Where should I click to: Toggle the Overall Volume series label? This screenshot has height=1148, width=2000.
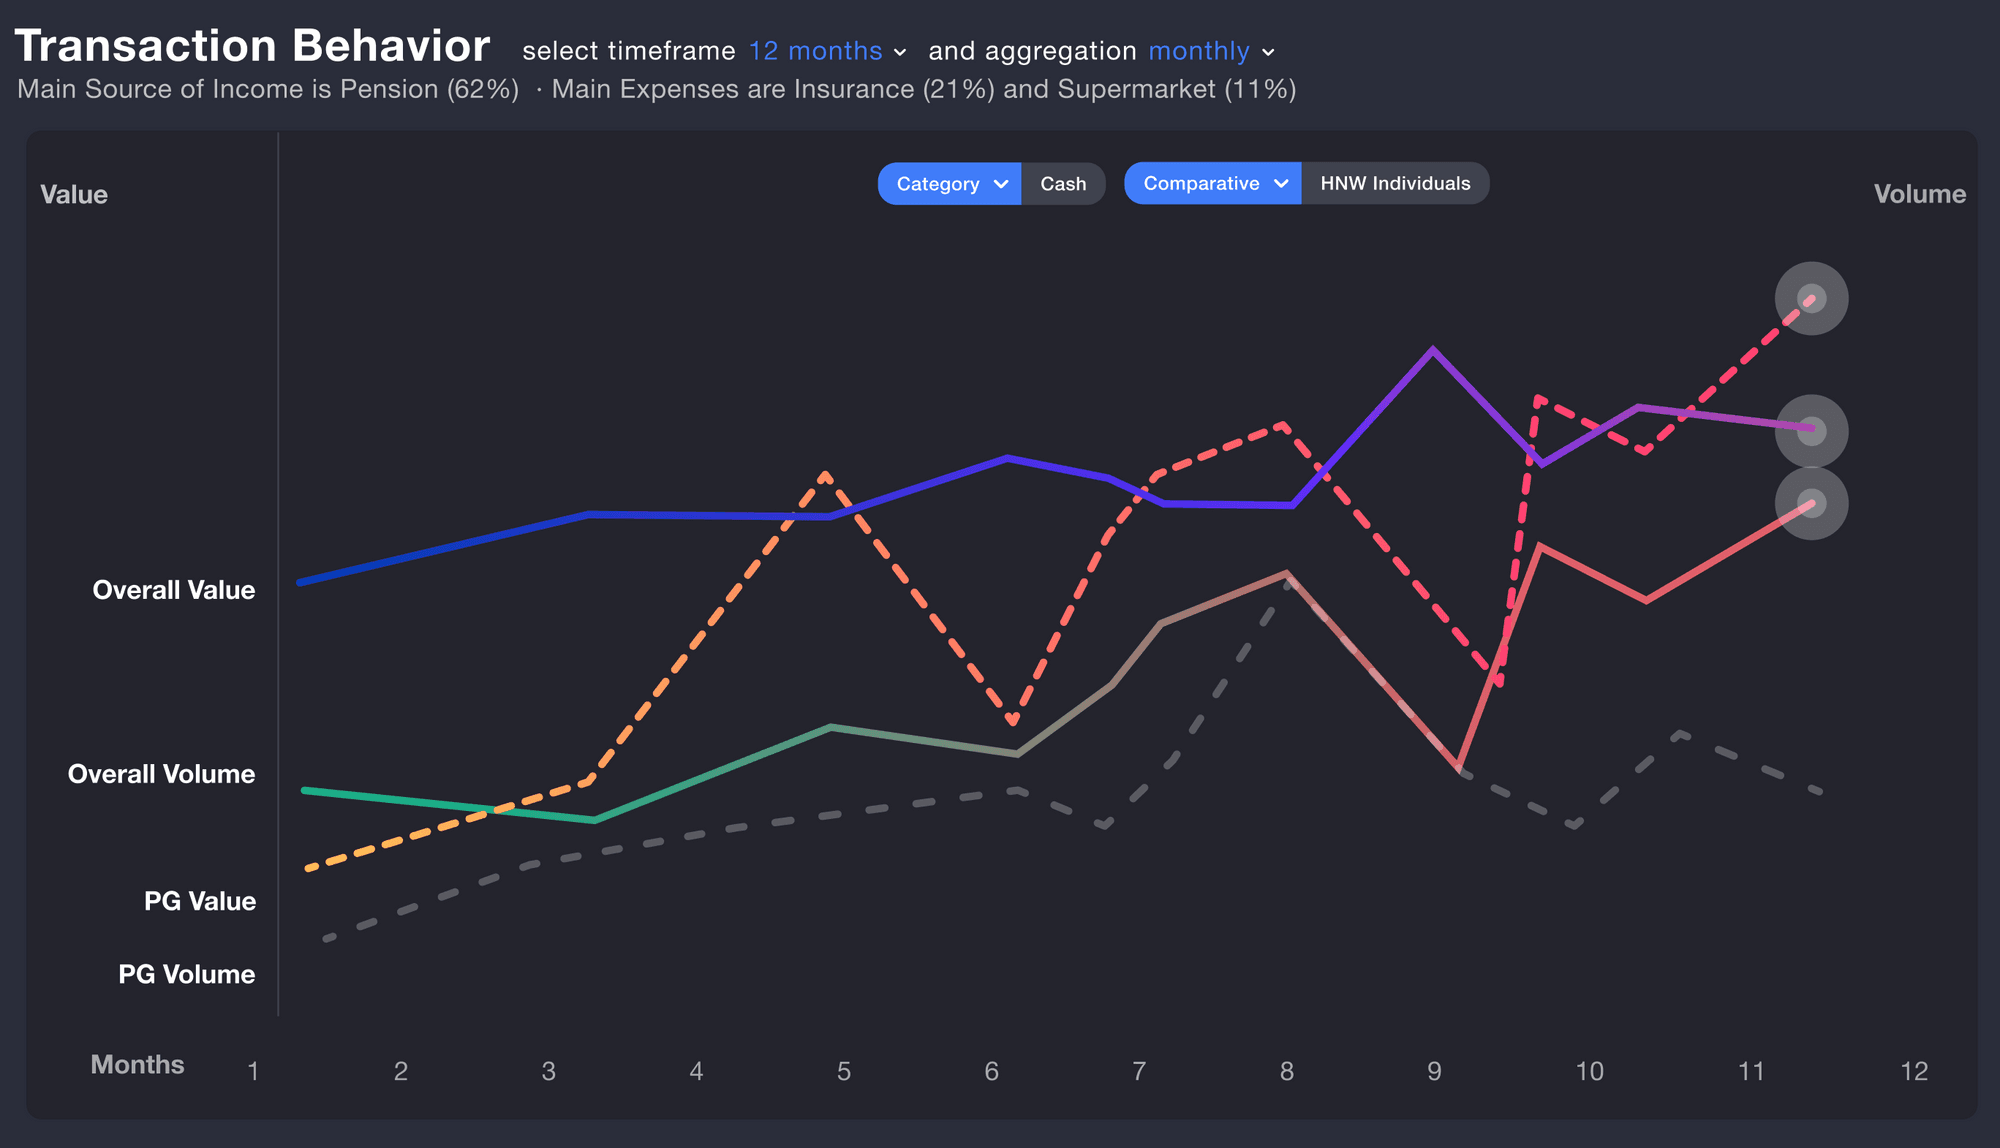(161, 774)
